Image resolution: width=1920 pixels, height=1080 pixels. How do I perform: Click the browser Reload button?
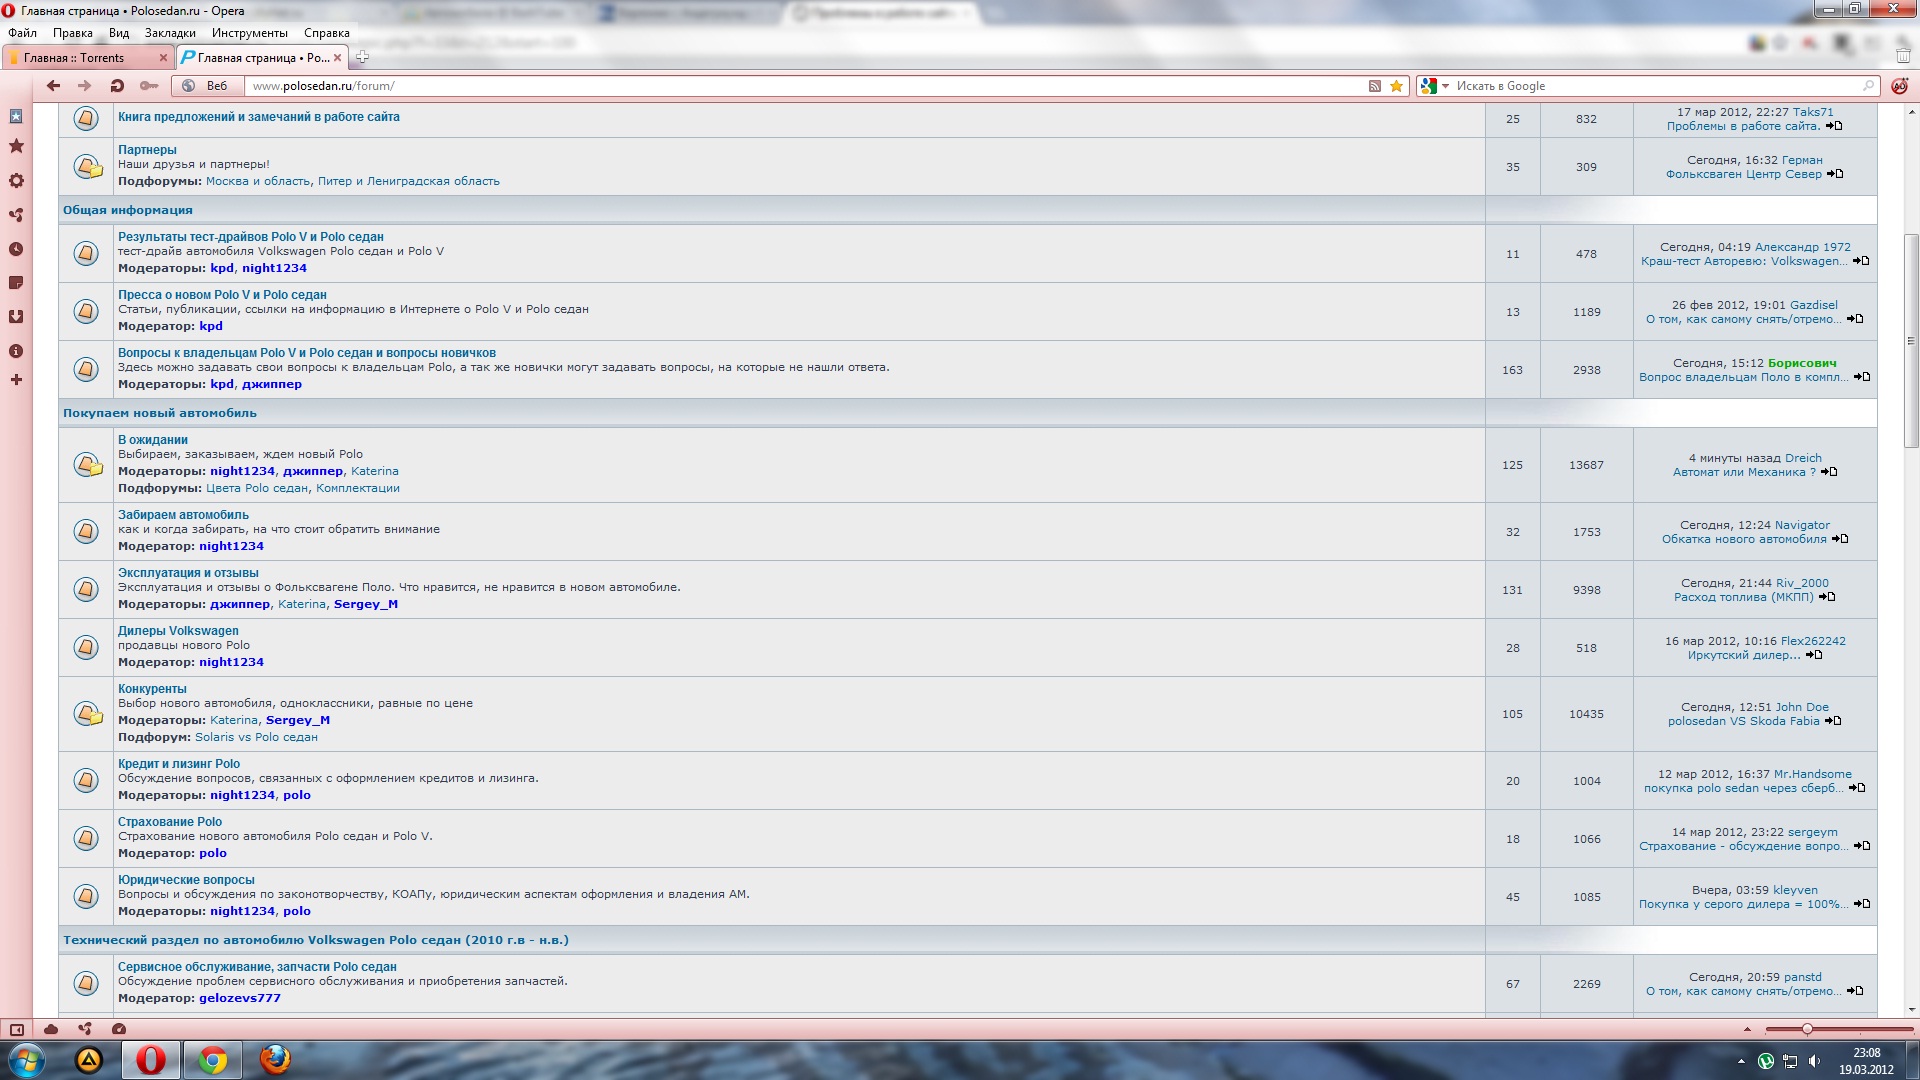pos(117,86)
